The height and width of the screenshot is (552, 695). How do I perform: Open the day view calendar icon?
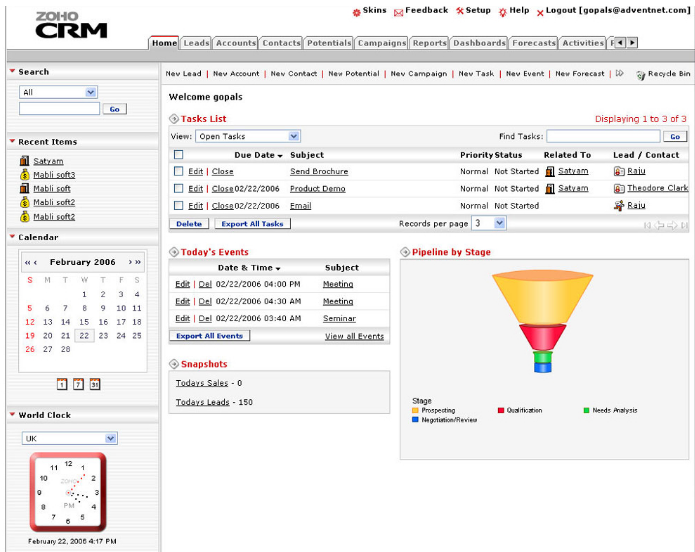(x=62, y=384)
